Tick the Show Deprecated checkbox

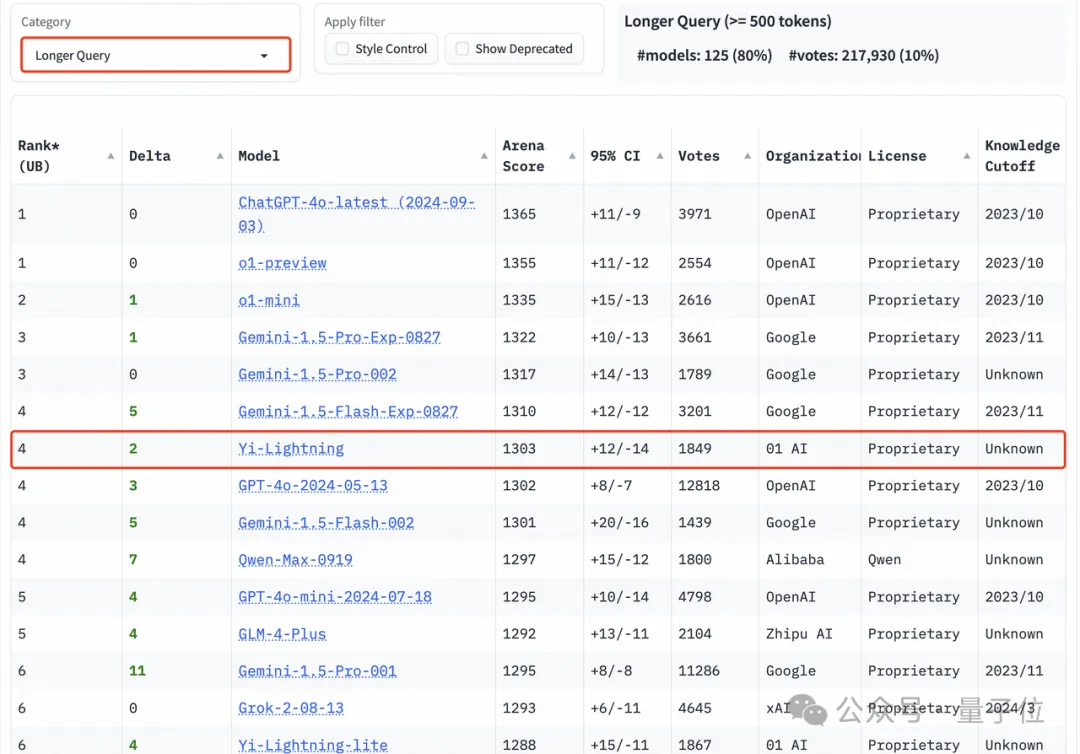click(462, 49)
